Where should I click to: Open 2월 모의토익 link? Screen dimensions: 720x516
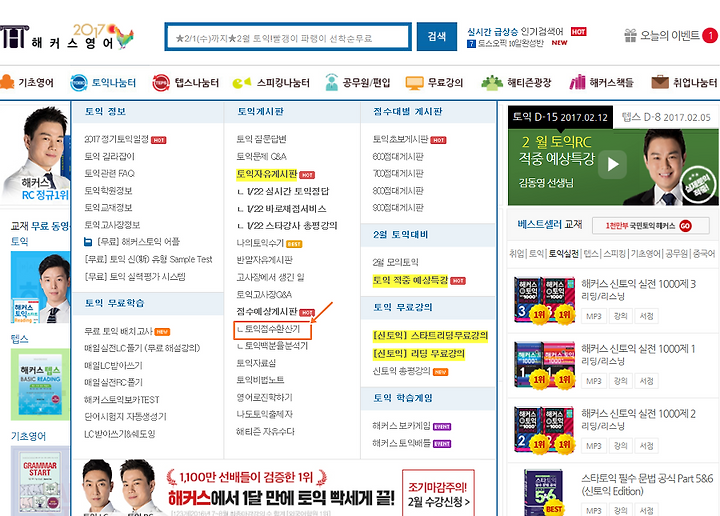tap(395, 263)
